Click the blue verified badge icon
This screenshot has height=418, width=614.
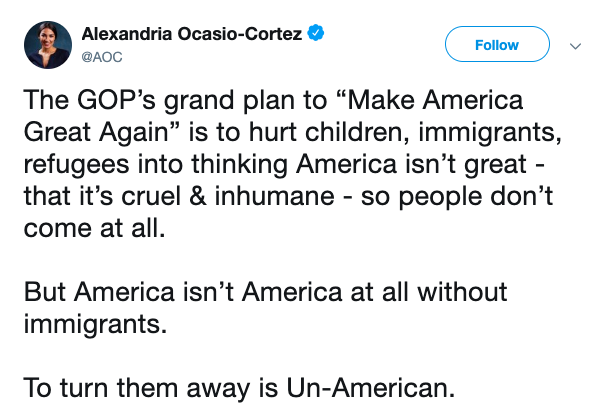317,36
